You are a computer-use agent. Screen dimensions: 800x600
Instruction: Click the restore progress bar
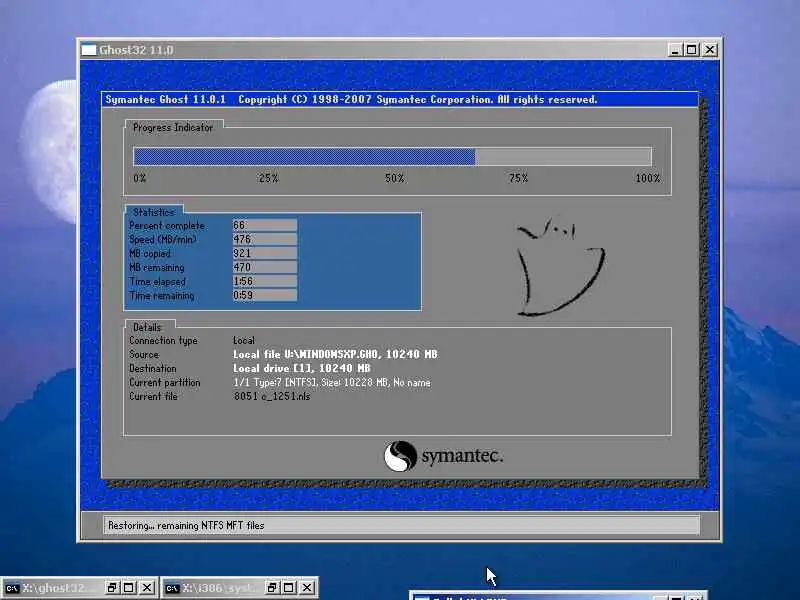[x=392, y=156]
